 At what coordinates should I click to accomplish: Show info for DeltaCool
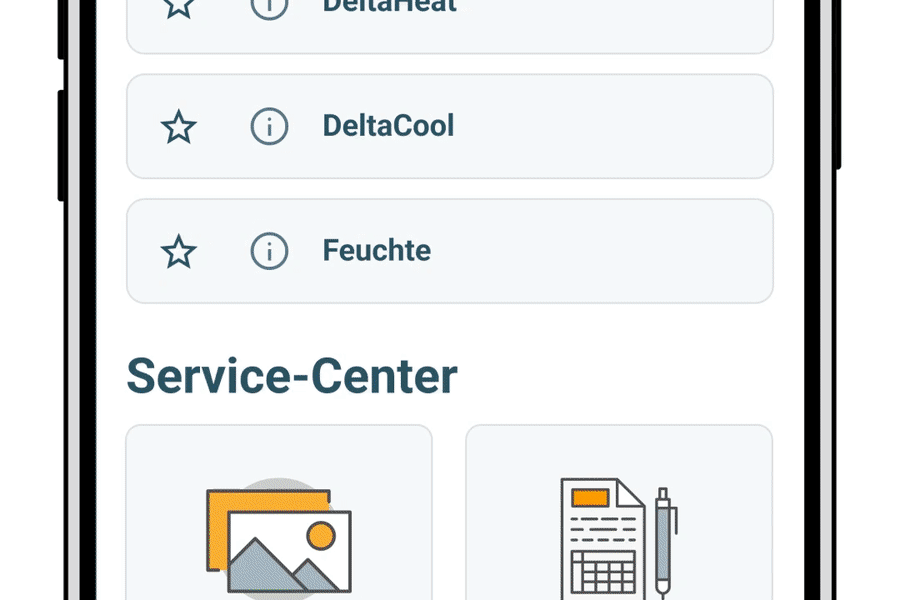click(x=269, y=127)
